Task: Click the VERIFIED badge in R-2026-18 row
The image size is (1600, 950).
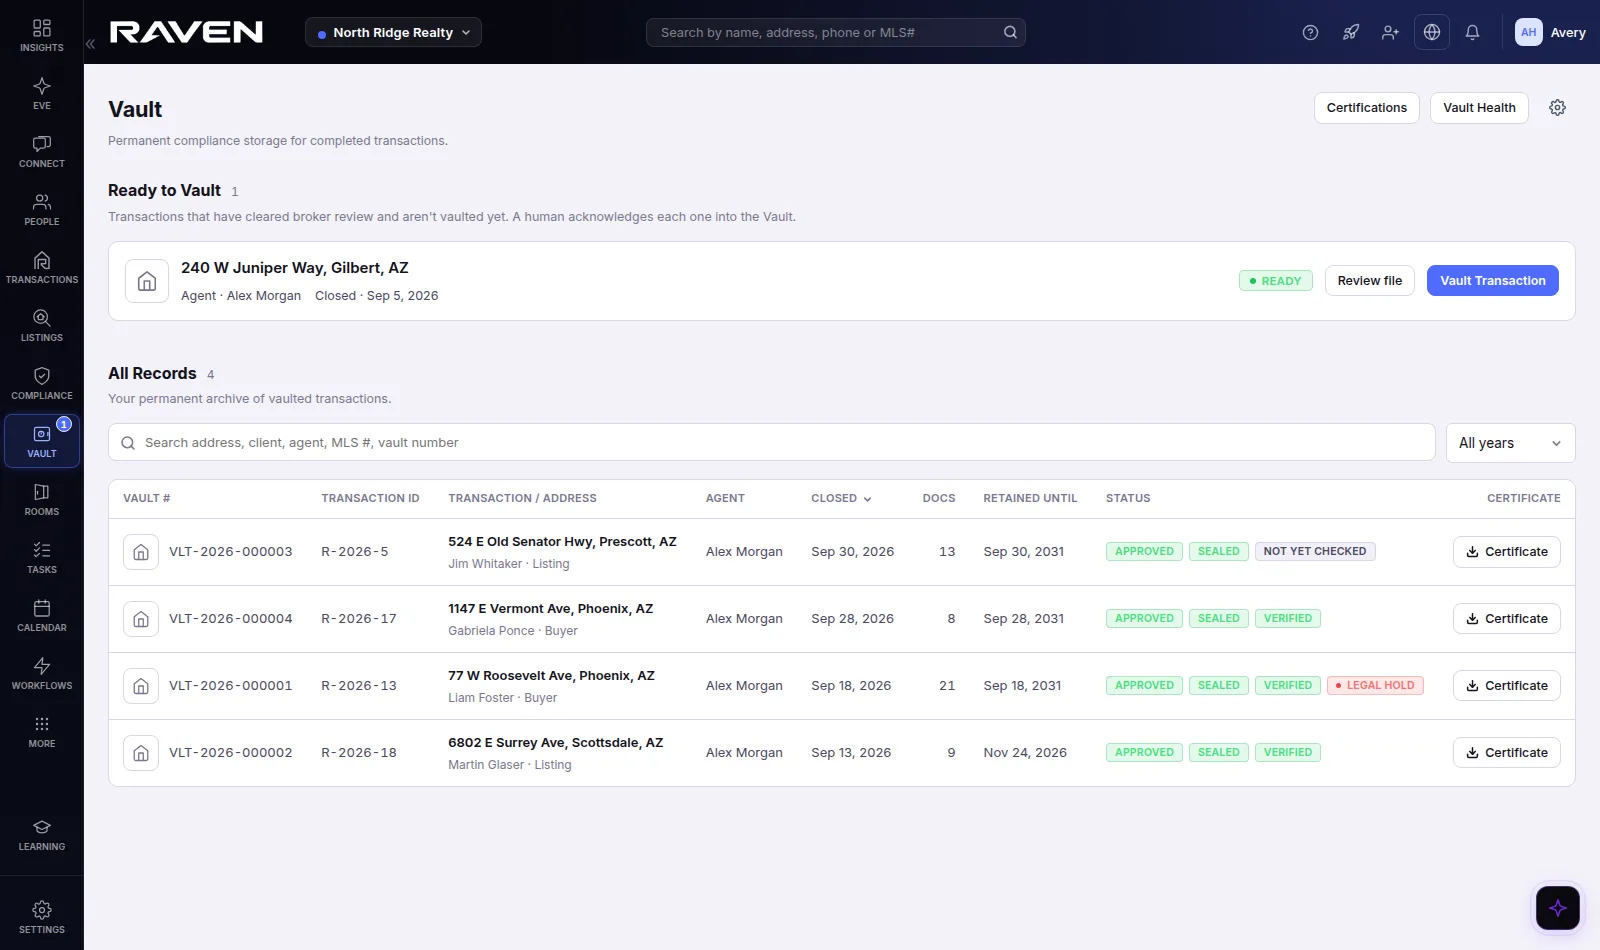Action: 1287,753
